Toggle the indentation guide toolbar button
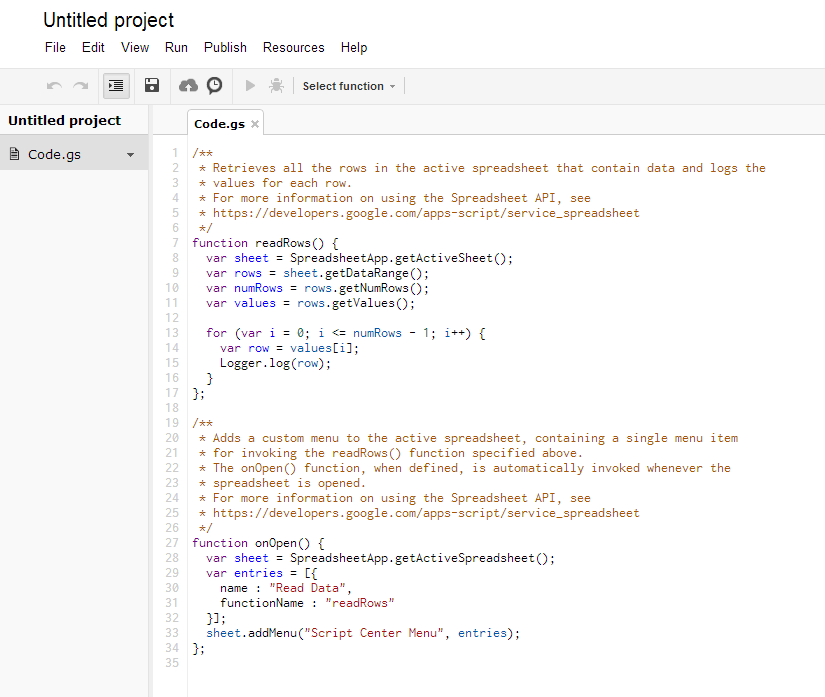The height and width of the screenshot is (697, 825). [116, 85]
